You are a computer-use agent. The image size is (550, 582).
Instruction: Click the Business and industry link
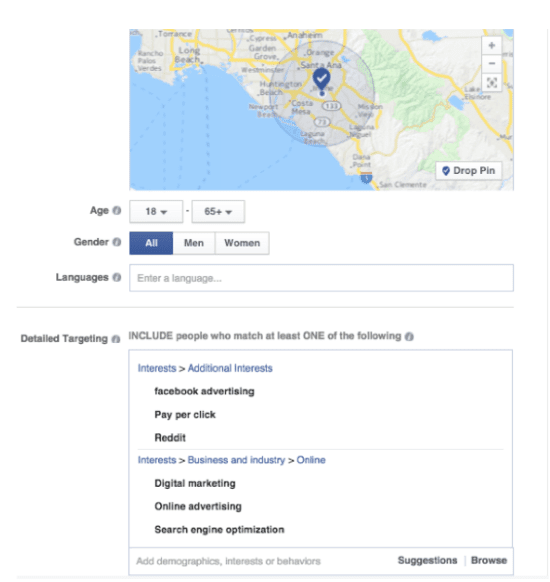(x=236, y=460)
